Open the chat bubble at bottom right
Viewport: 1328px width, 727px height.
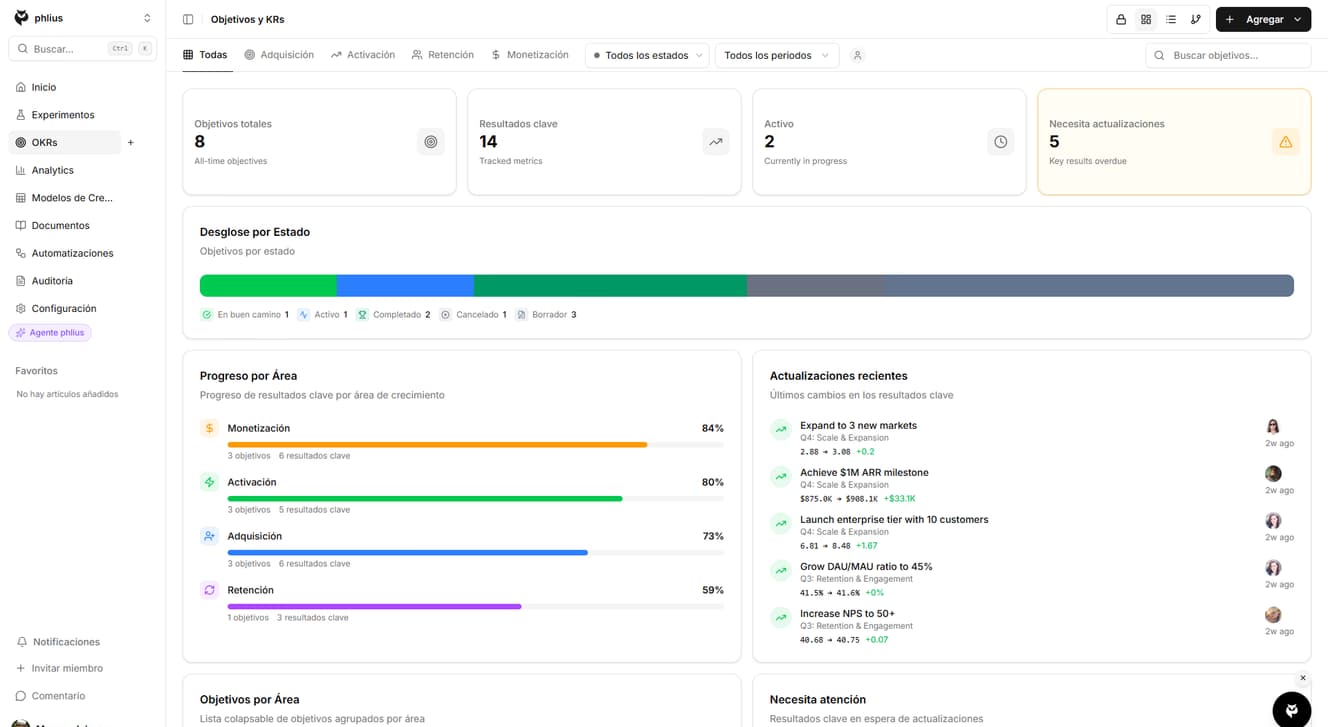pos(1291,709)
